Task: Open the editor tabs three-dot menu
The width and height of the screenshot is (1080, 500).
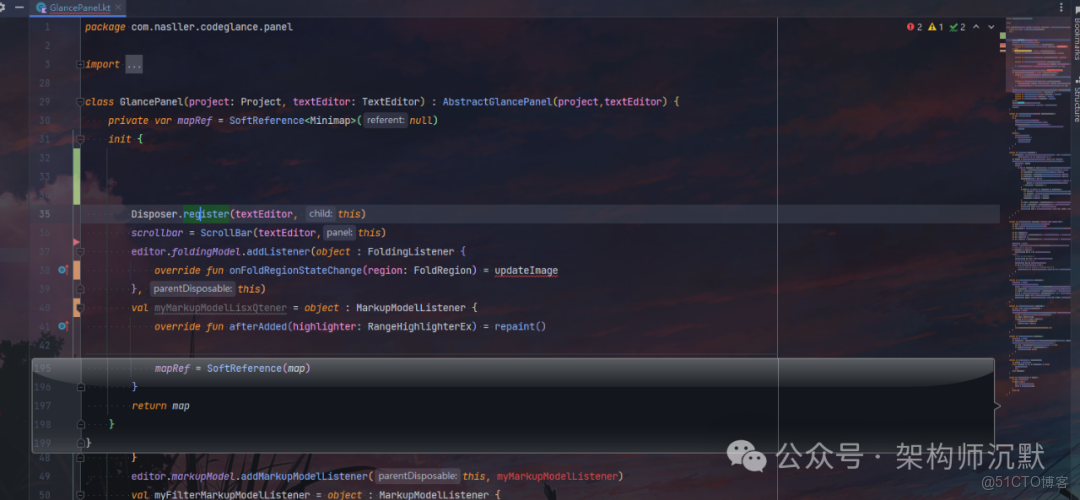Action: click(1060, 7)
